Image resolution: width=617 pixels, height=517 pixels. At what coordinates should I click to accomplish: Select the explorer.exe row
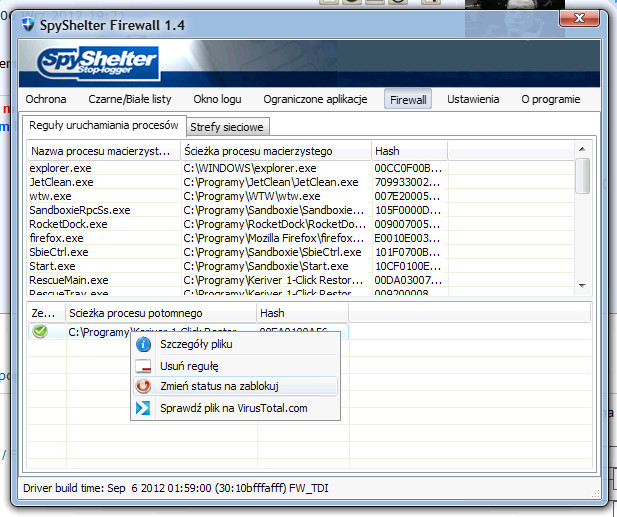coord(301,168)
